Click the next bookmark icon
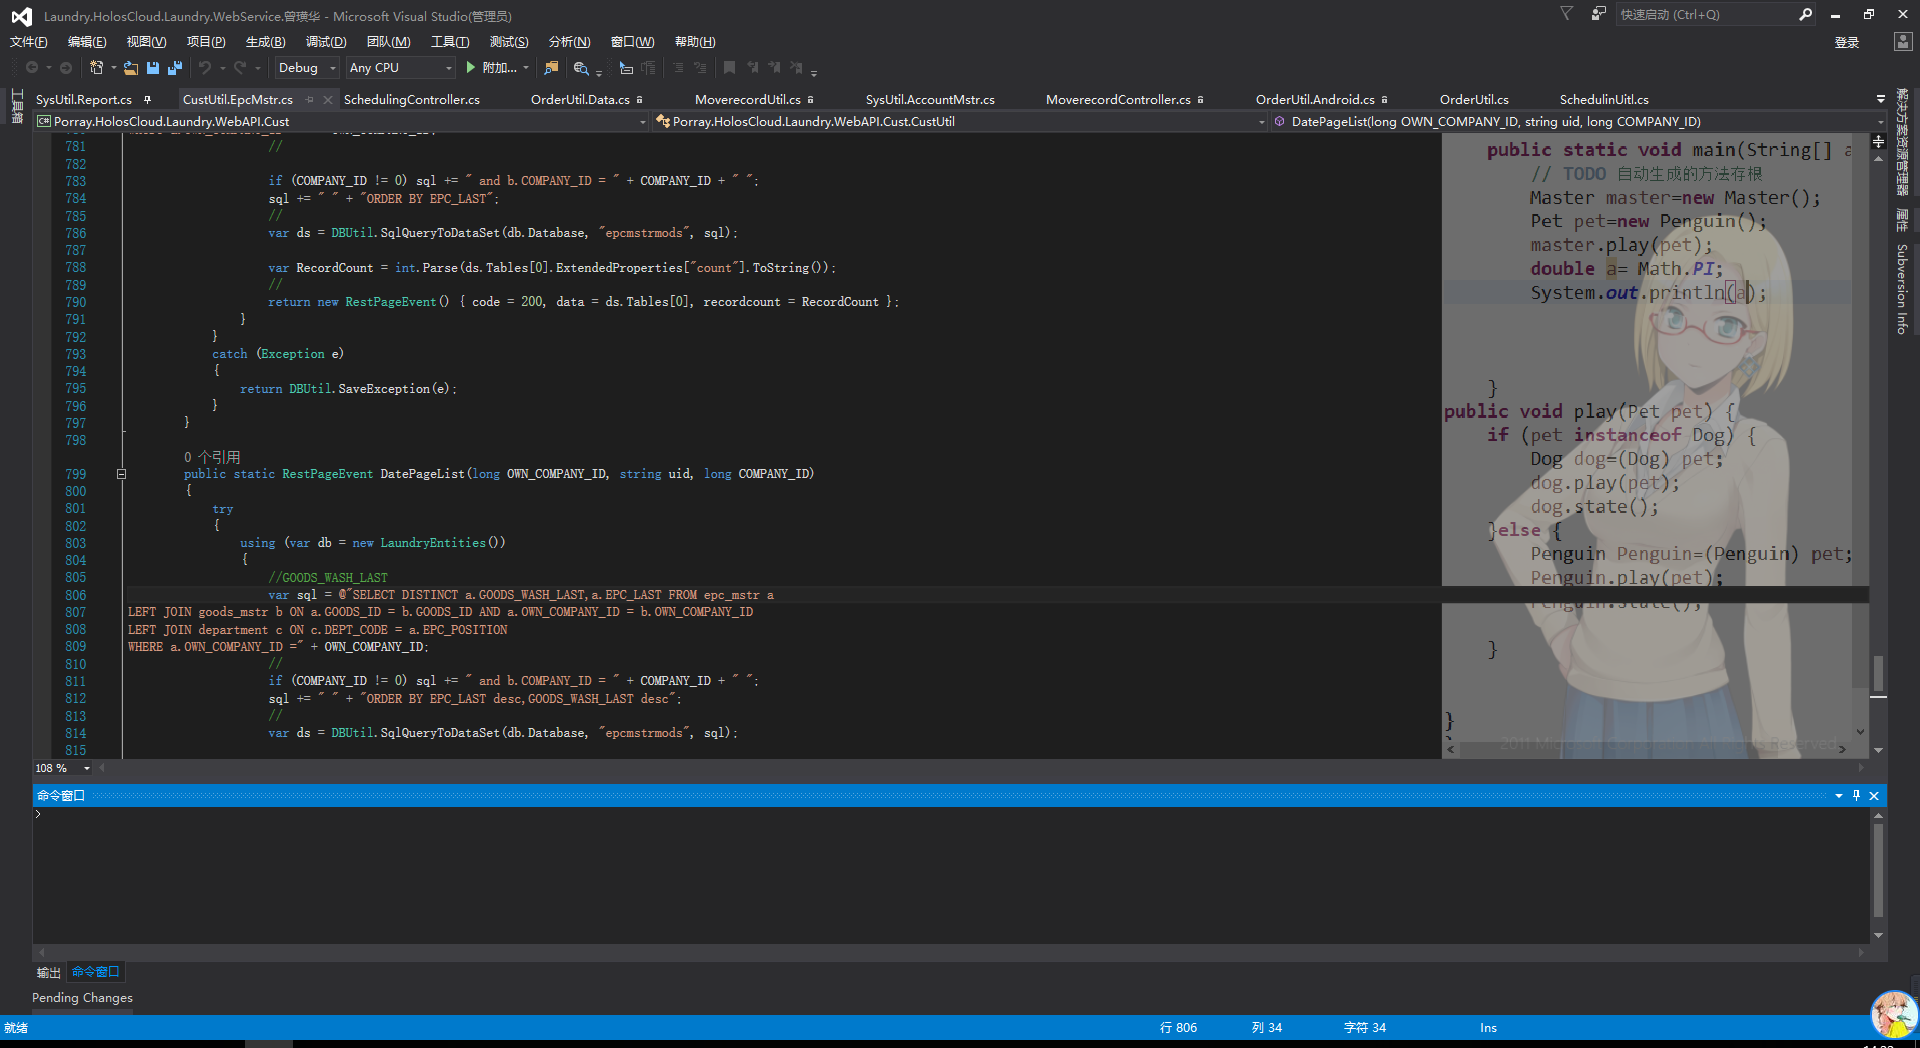 pos(774,68)
